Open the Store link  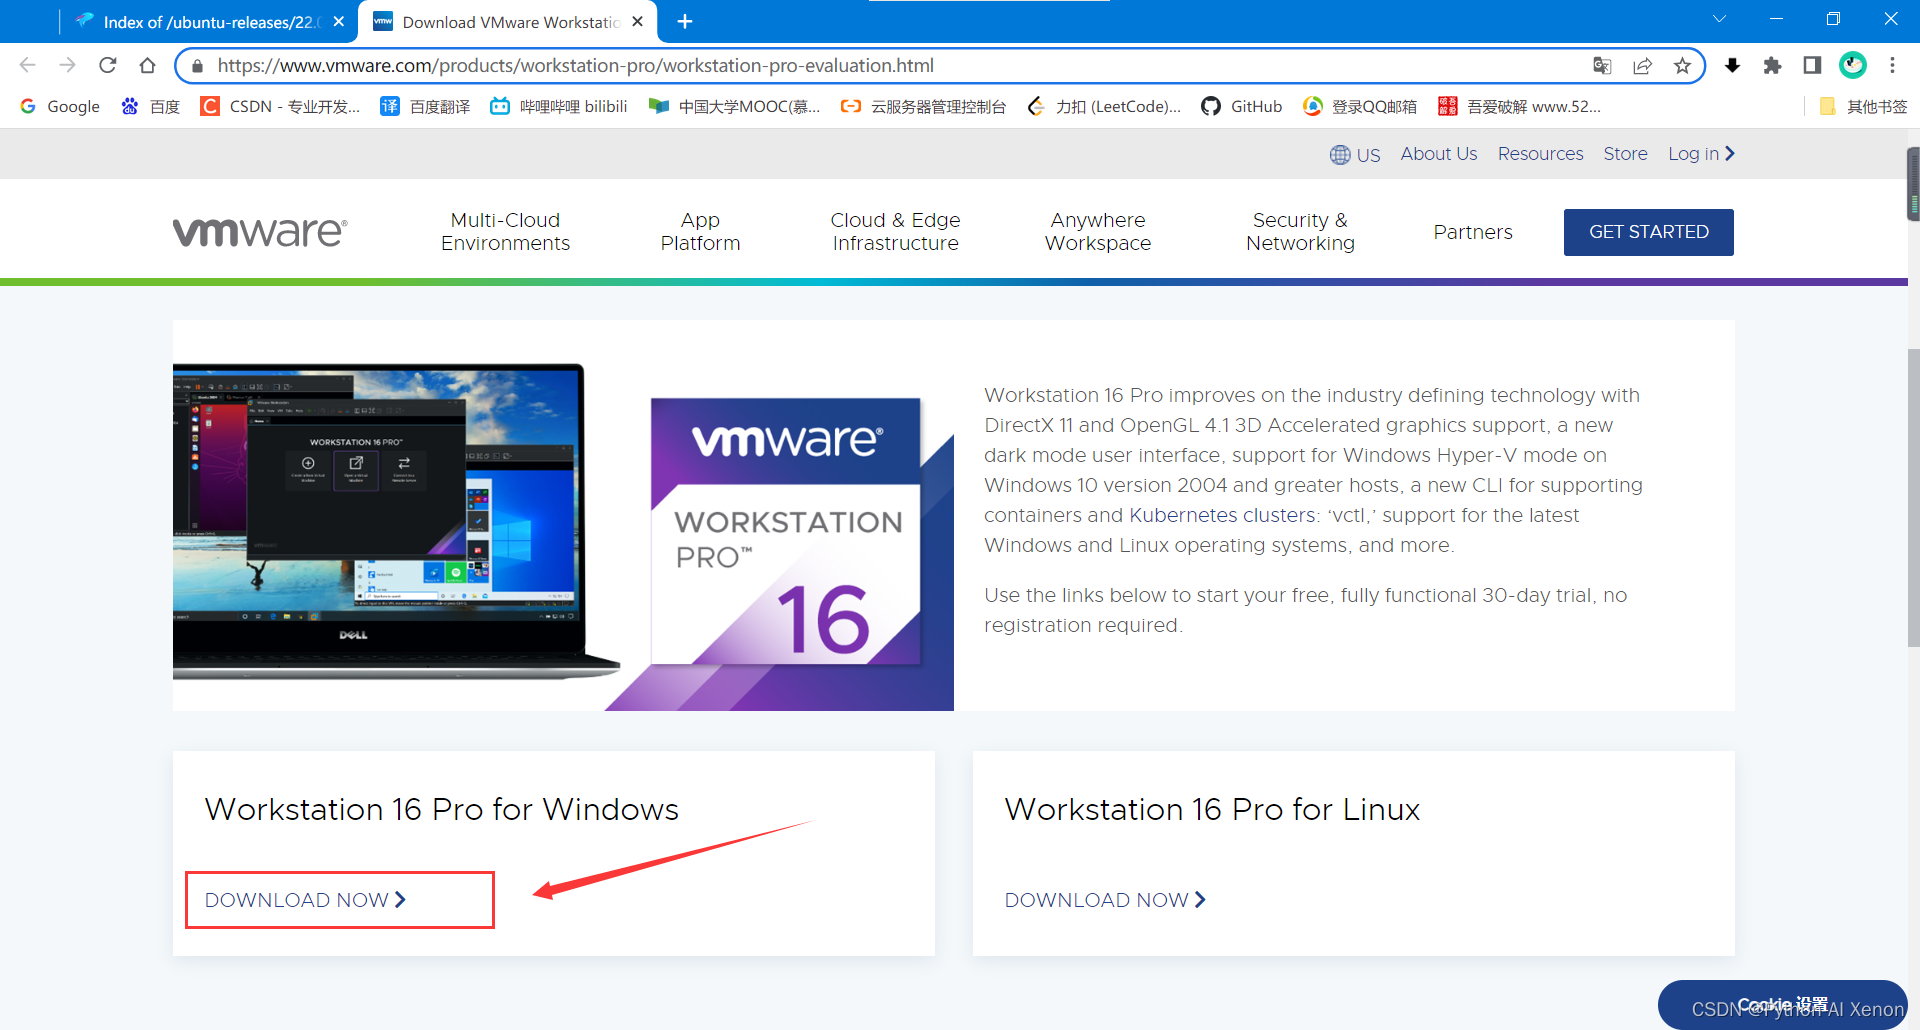[x=1625, y=154]
